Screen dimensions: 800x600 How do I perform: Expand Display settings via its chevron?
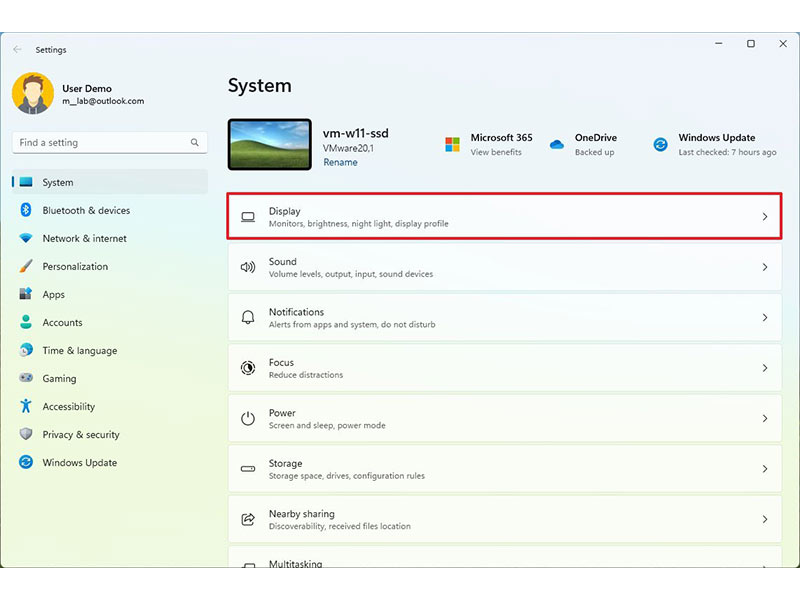[765, 217]
